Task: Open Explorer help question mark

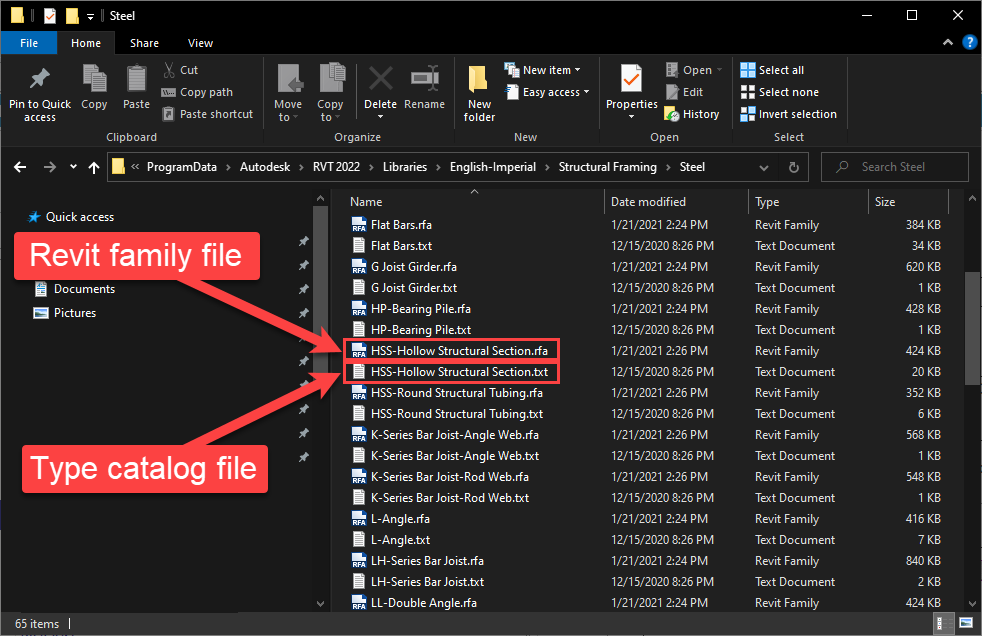Action: (969, 43)
